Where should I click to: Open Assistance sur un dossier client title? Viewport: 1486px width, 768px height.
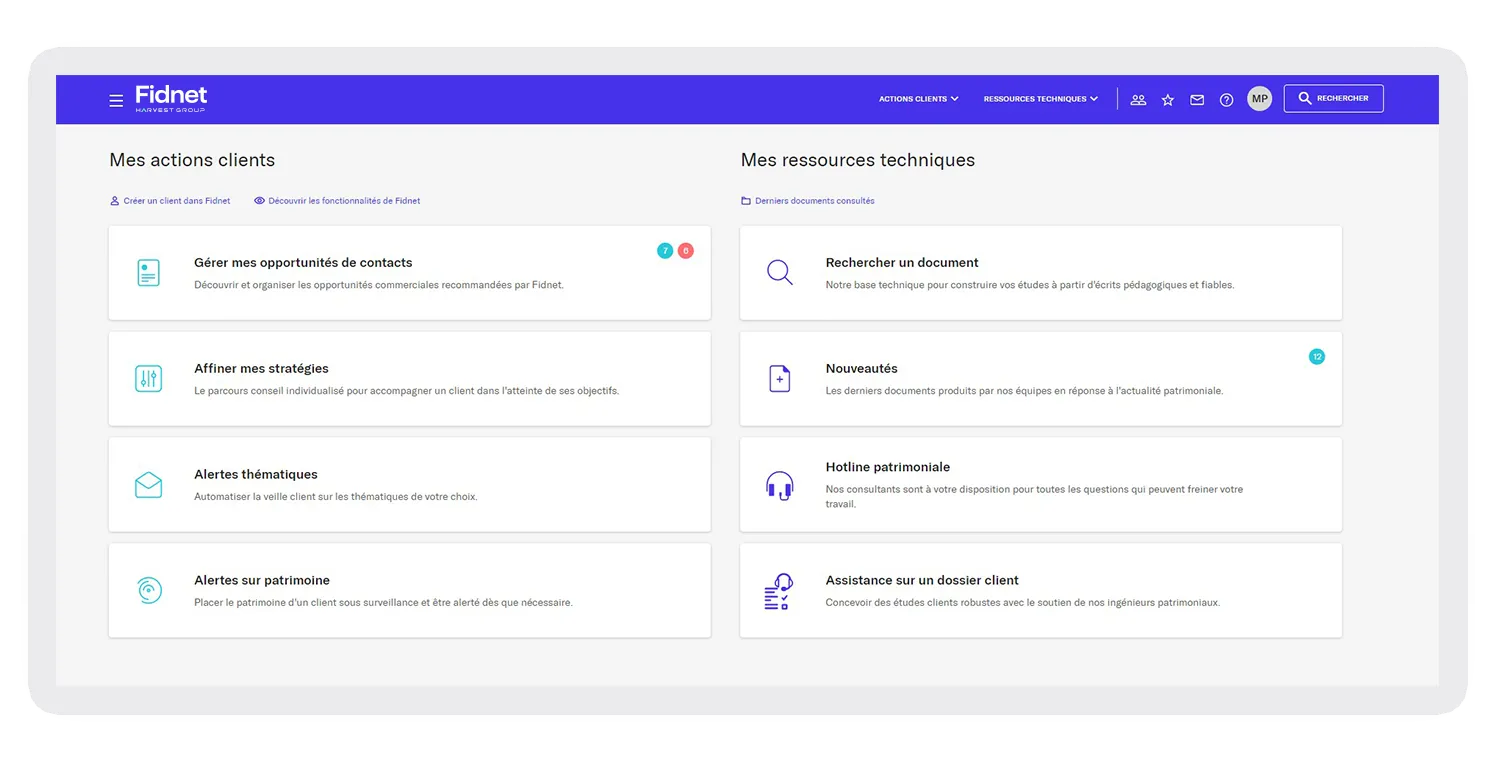pos(922,581)
